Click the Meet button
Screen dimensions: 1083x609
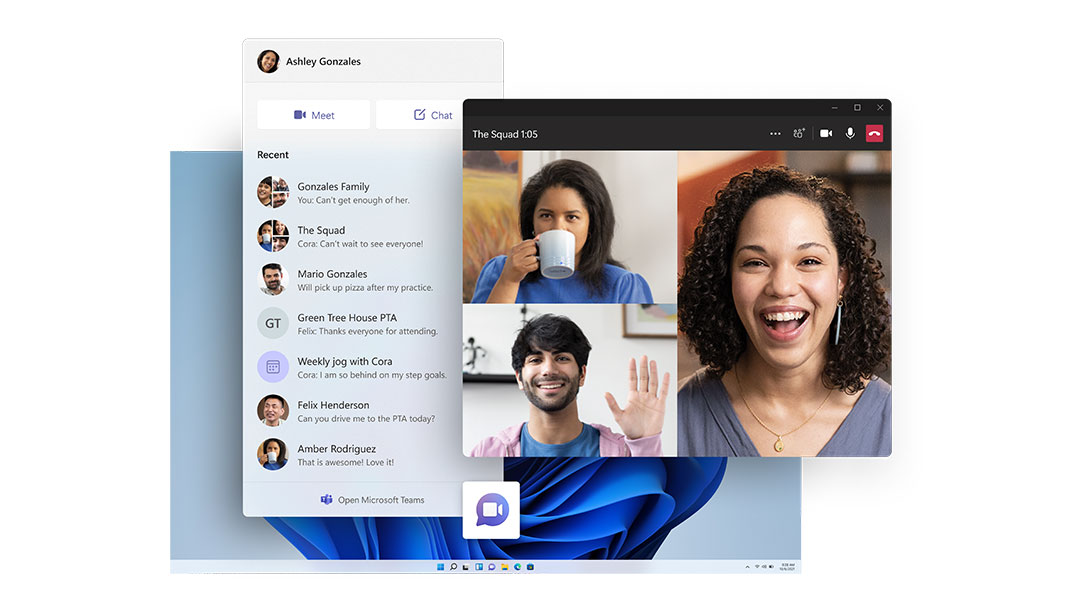[x=313, y=115]
